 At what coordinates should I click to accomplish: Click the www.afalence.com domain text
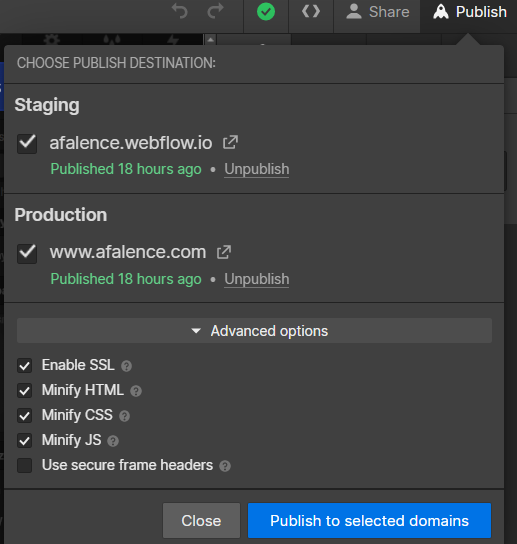click(128, 252)
